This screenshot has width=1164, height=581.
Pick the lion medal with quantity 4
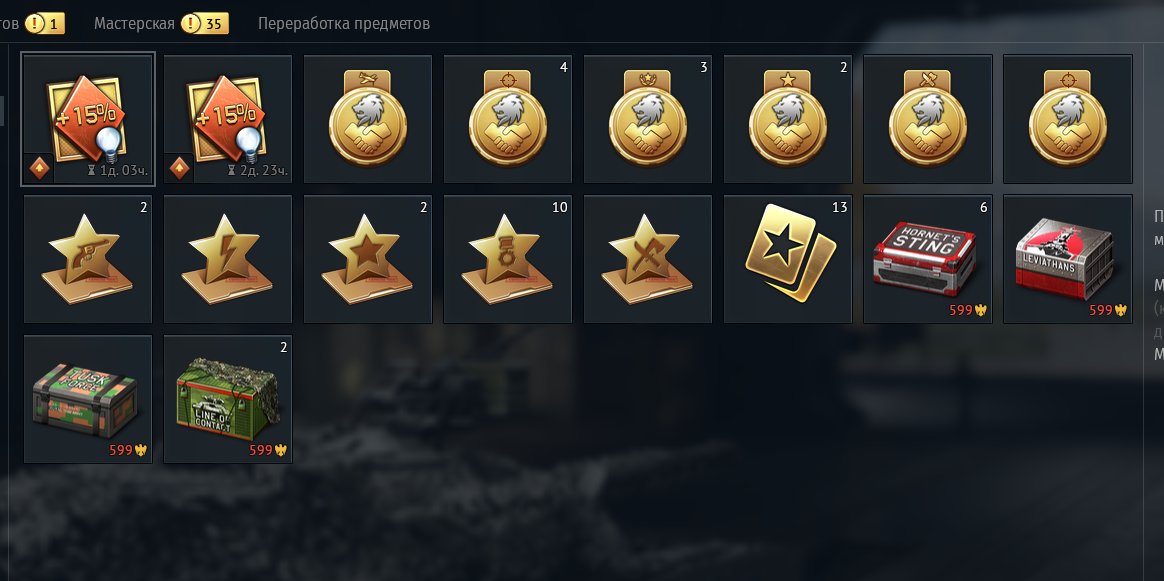[x=508, y=119]
